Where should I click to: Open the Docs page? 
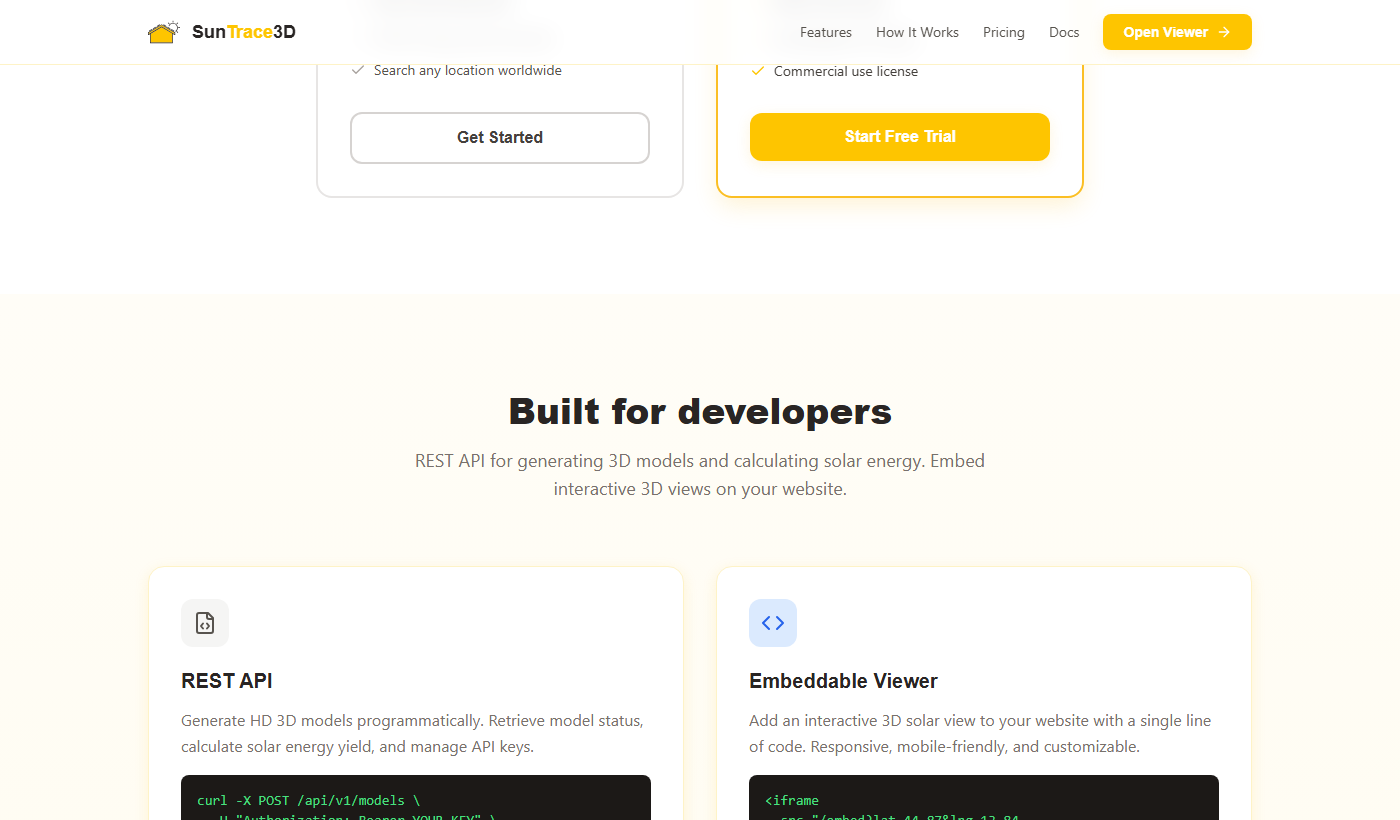[1063, 32]
